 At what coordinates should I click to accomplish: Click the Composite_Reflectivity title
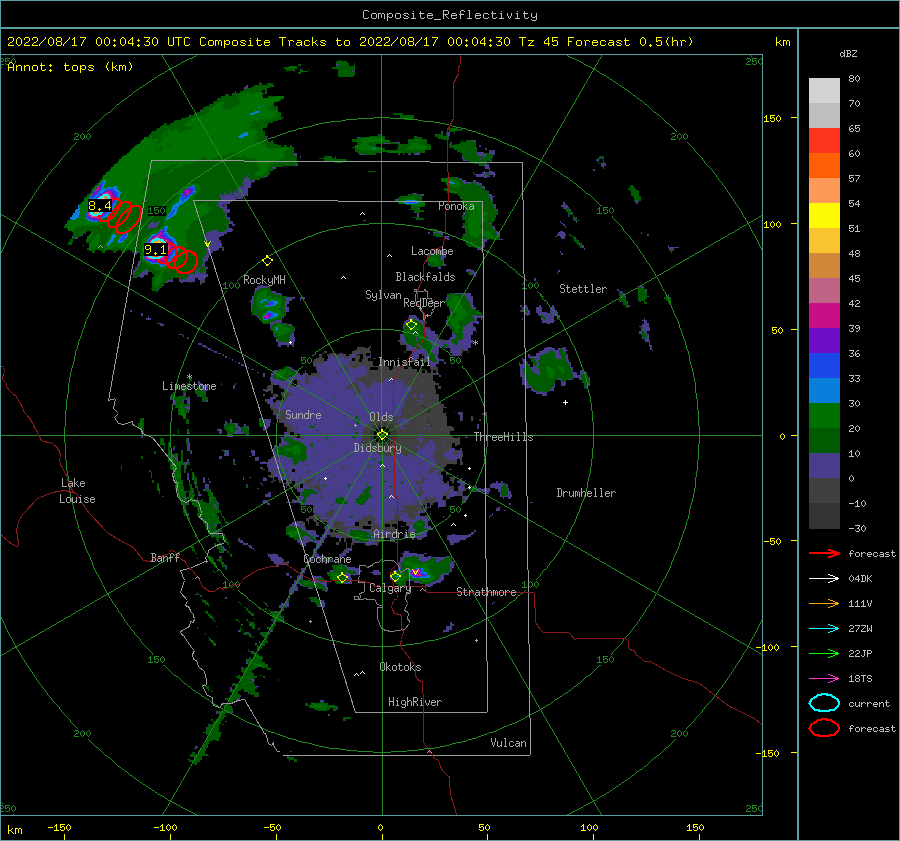click(449, 15)
